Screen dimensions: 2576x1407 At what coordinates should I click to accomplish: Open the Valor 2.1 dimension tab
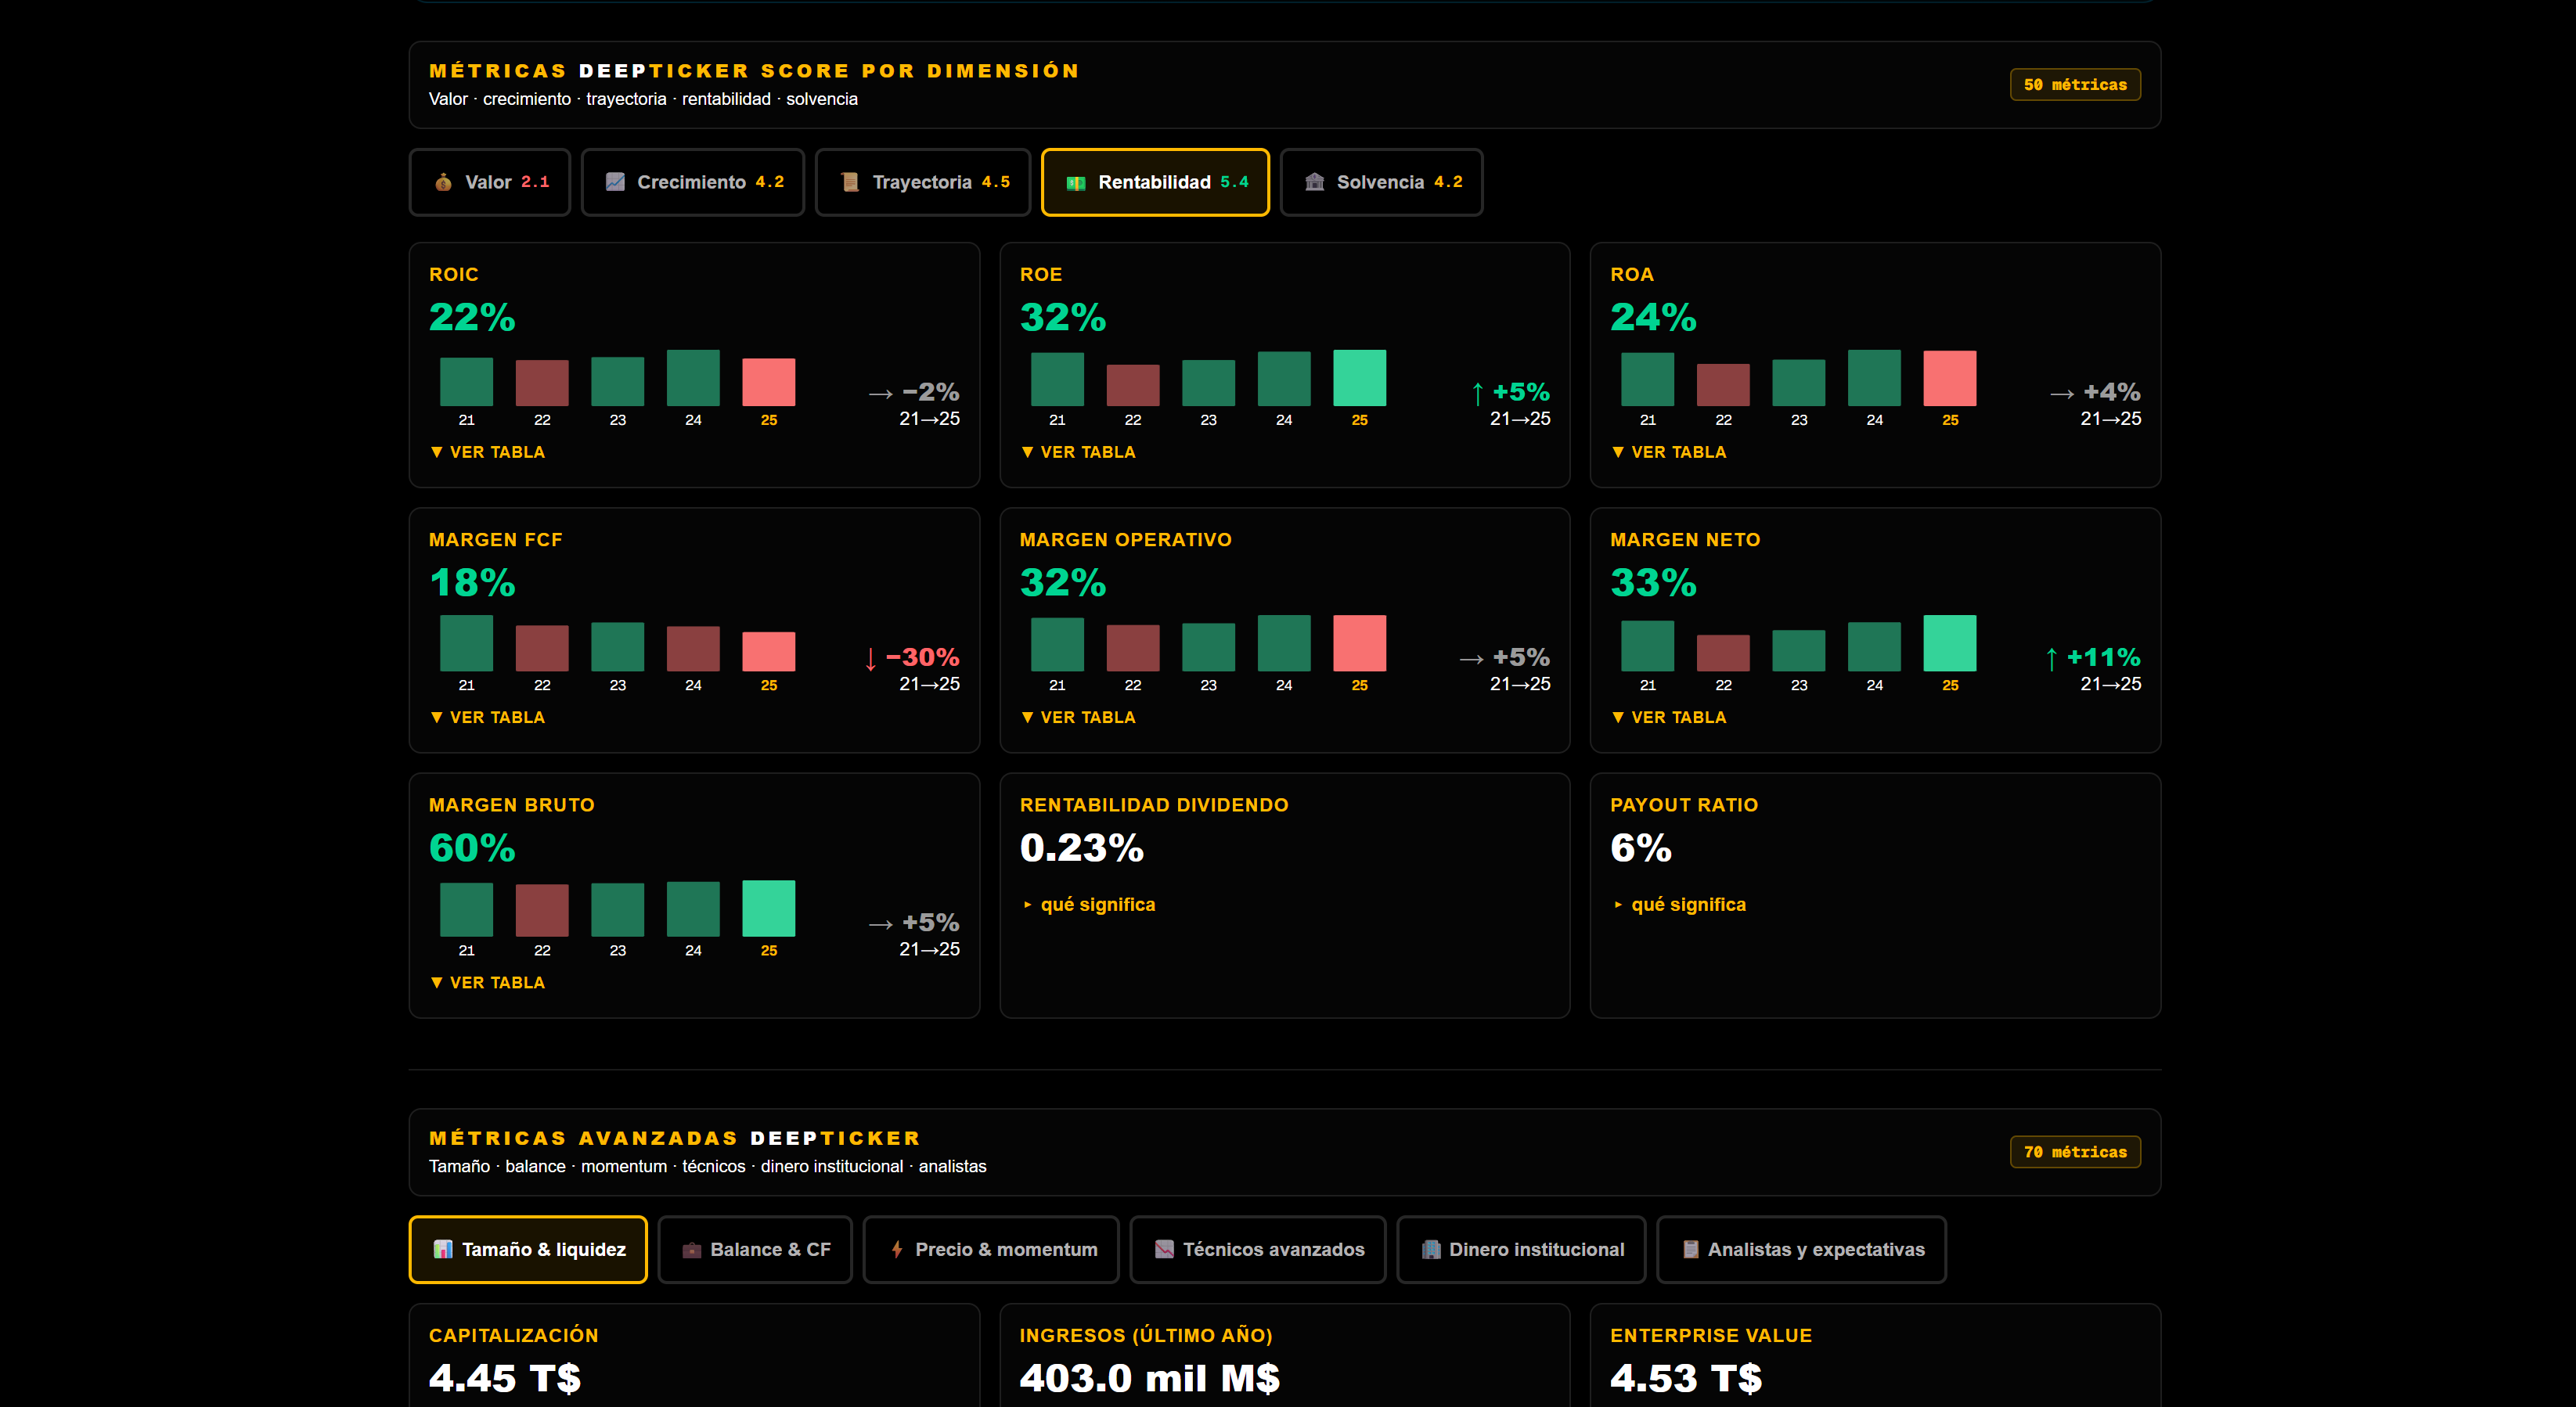tap(490, 182)
